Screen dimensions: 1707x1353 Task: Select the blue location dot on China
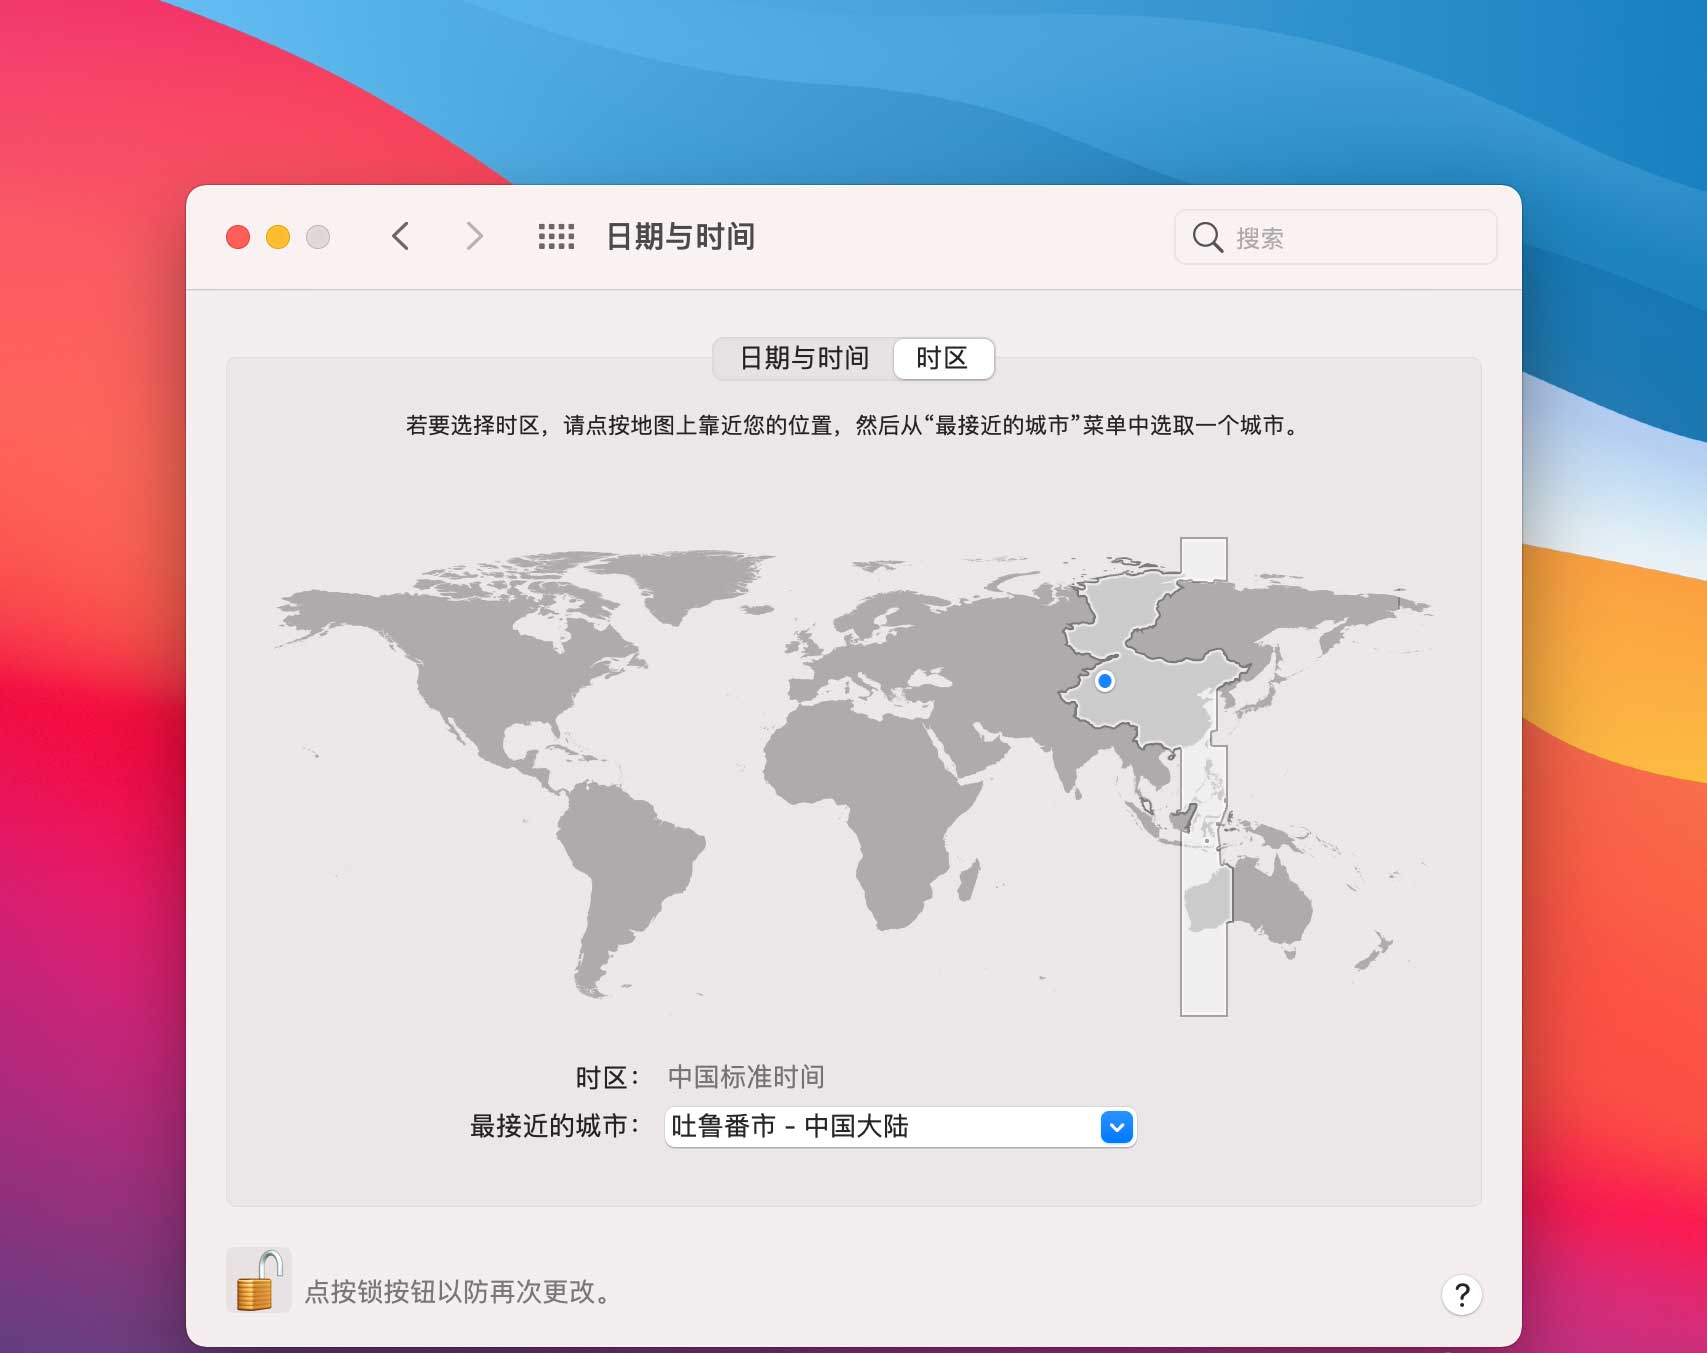[x=1104, y=679]
